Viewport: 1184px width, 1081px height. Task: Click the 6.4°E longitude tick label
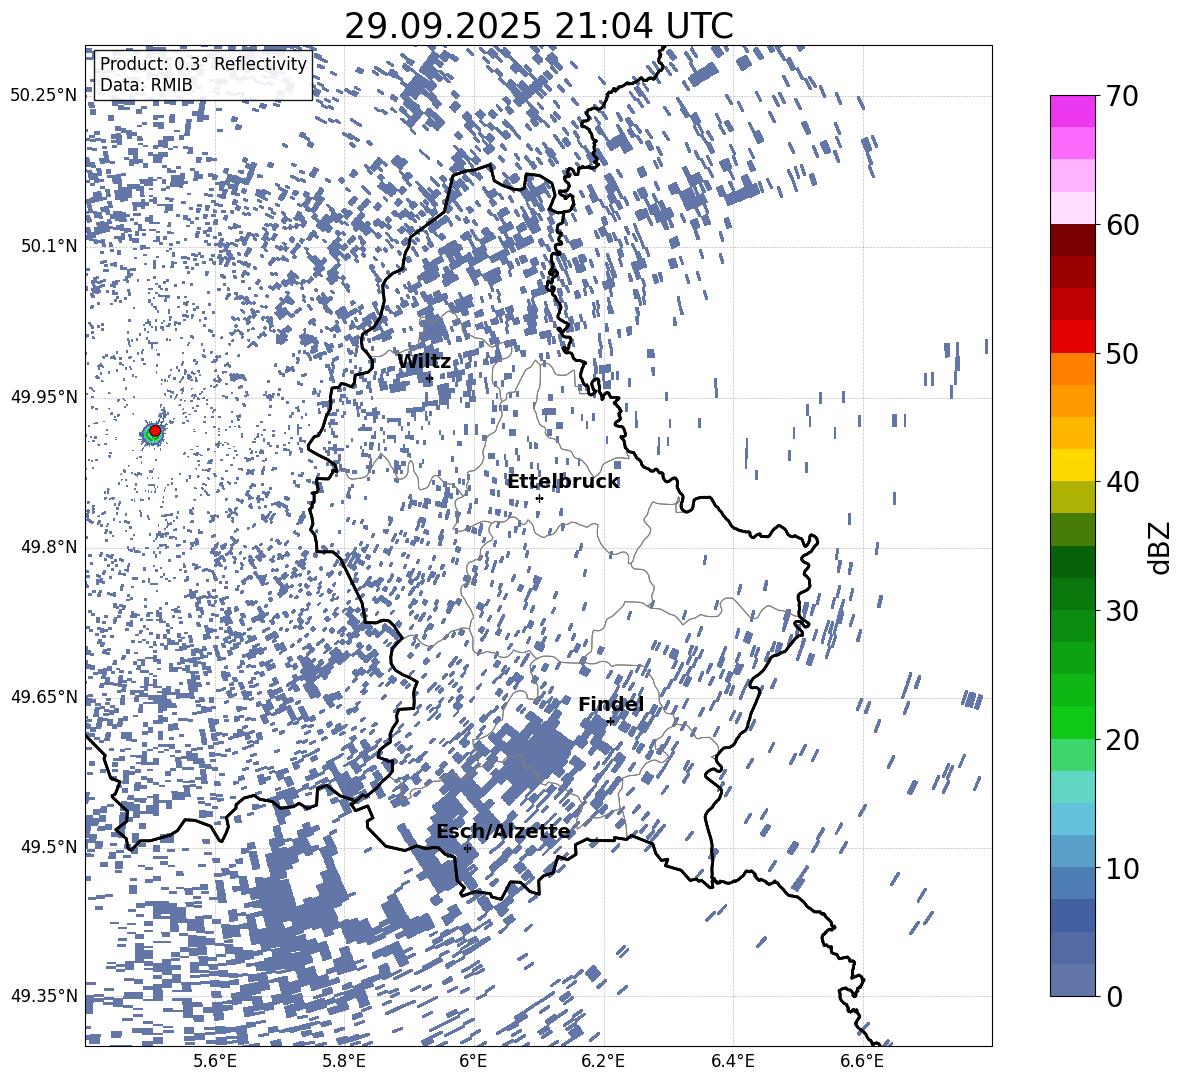(732, 1061)
